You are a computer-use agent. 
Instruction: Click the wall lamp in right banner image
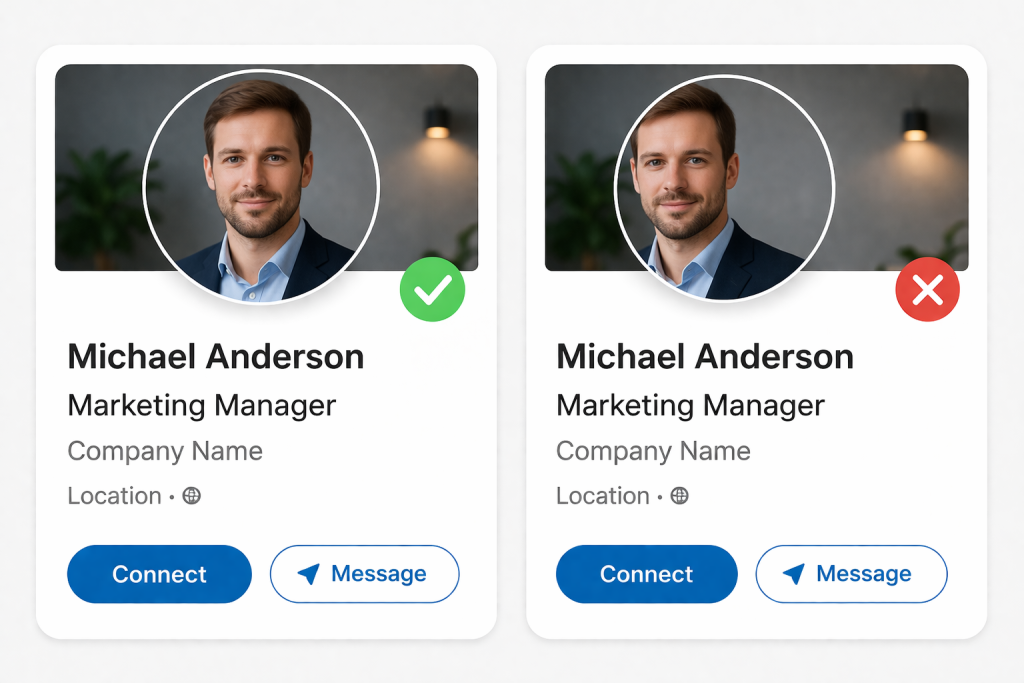(915, 124)
